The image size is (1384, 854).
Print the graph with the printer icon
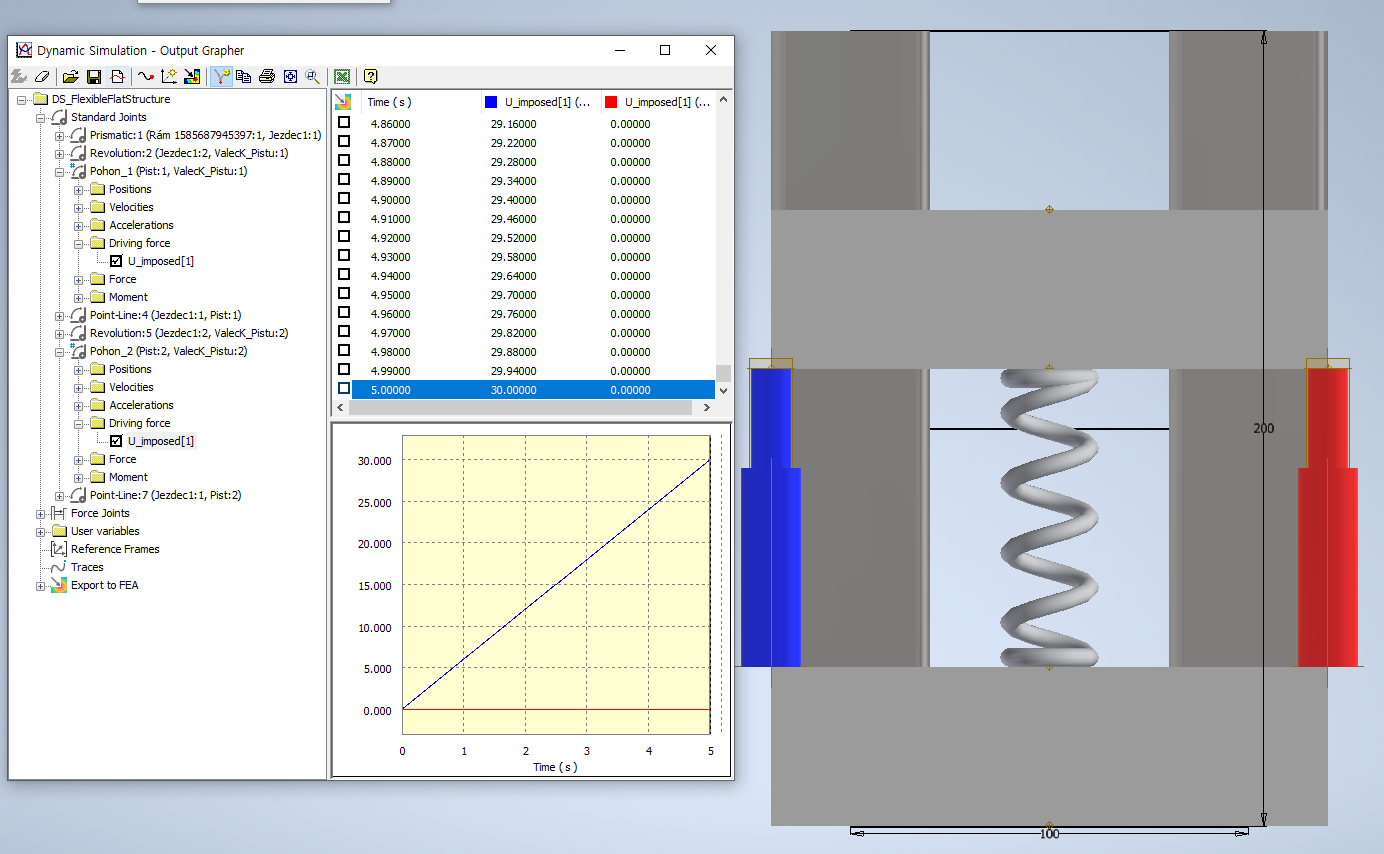[267, 76]
